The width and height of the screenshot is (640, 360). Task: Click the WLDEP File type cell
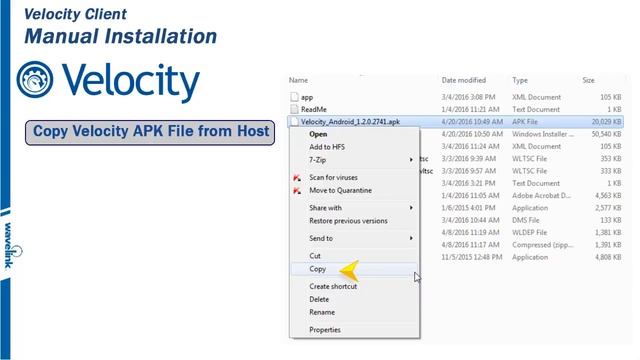tap(529, 232)
